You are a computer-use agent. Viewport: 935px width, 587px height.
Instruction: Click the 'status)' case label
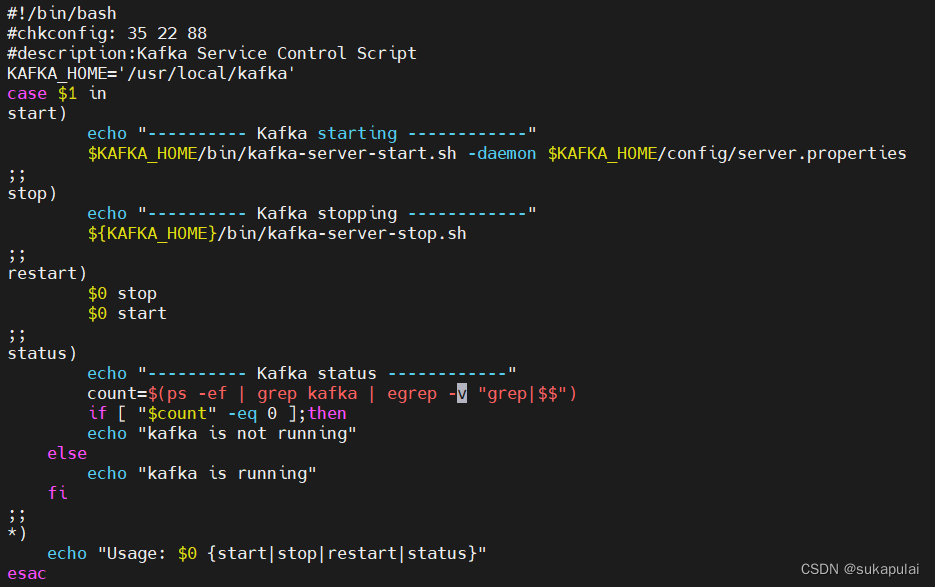point(42,354)
